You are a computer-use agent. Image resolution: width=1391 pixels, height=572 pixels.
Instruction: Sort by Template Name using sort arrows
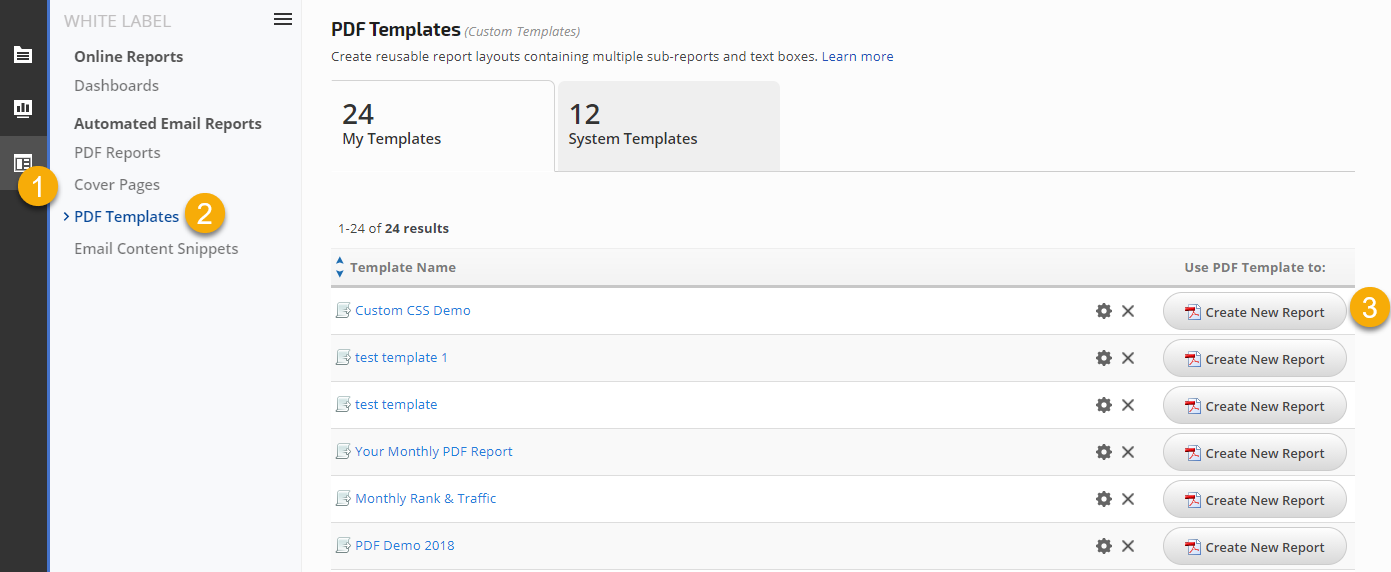tap(340, 267)
